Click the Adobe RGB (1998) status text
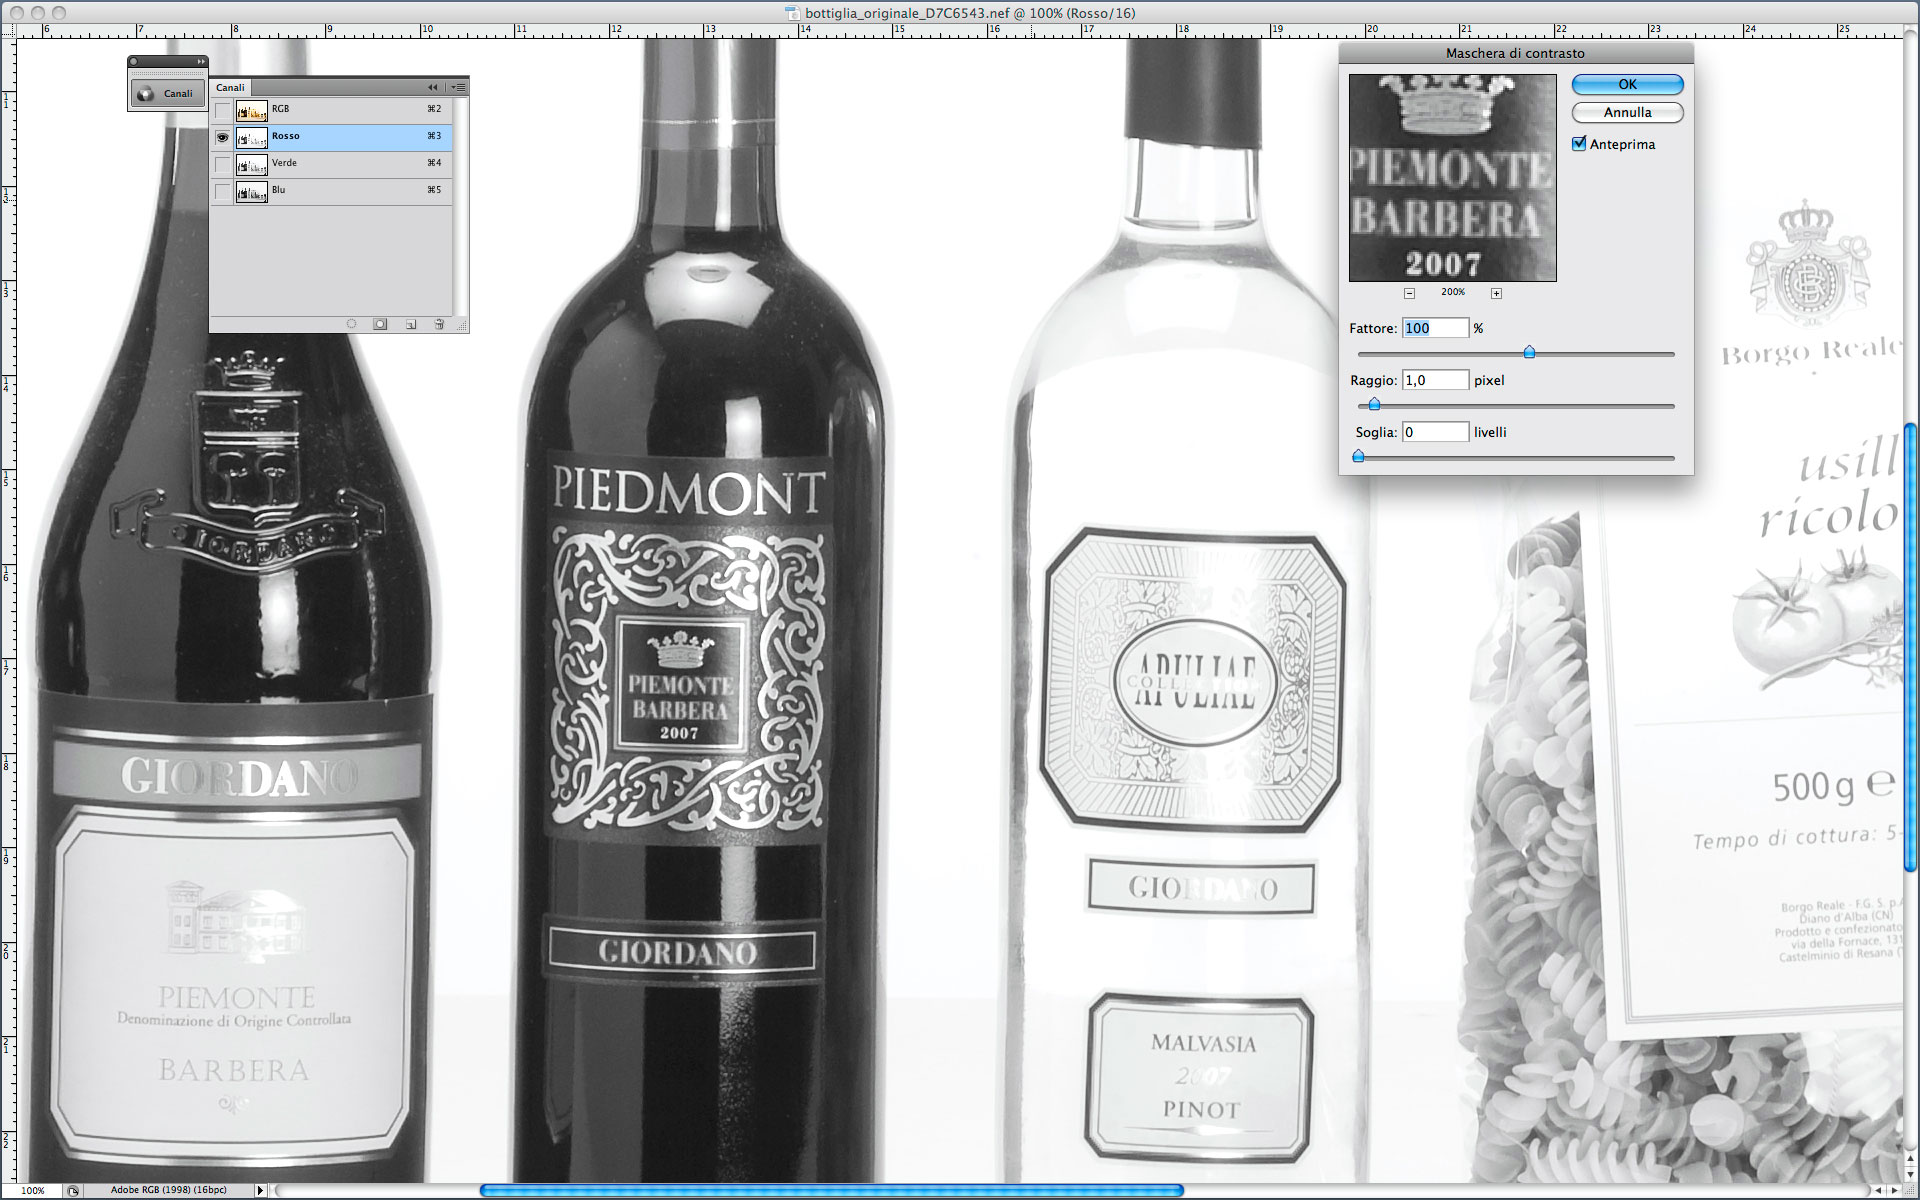The height and width of the screenshot is (1200, 1920). tap(168, 1190)
